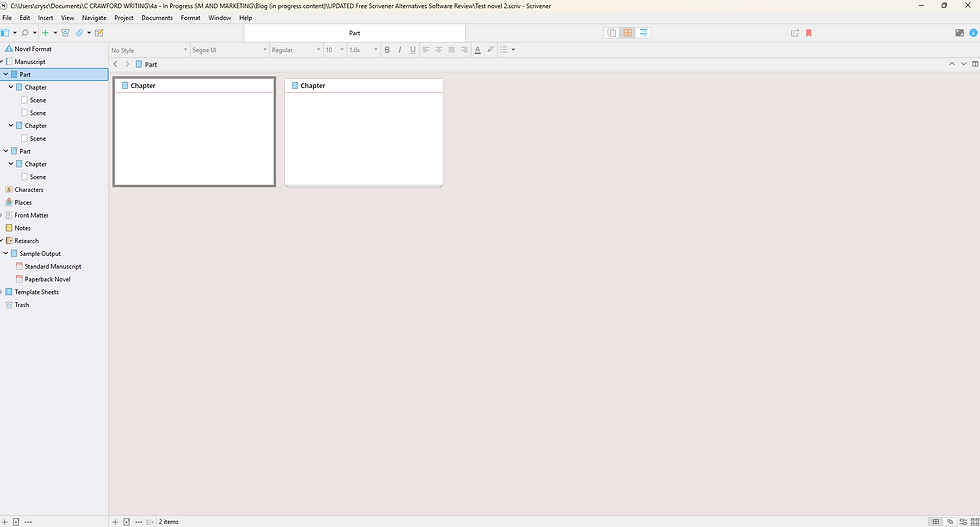This screenshot has width=980, height=527.
Task: Open the Search magnifier tool
Action: (x=25, y=33)
